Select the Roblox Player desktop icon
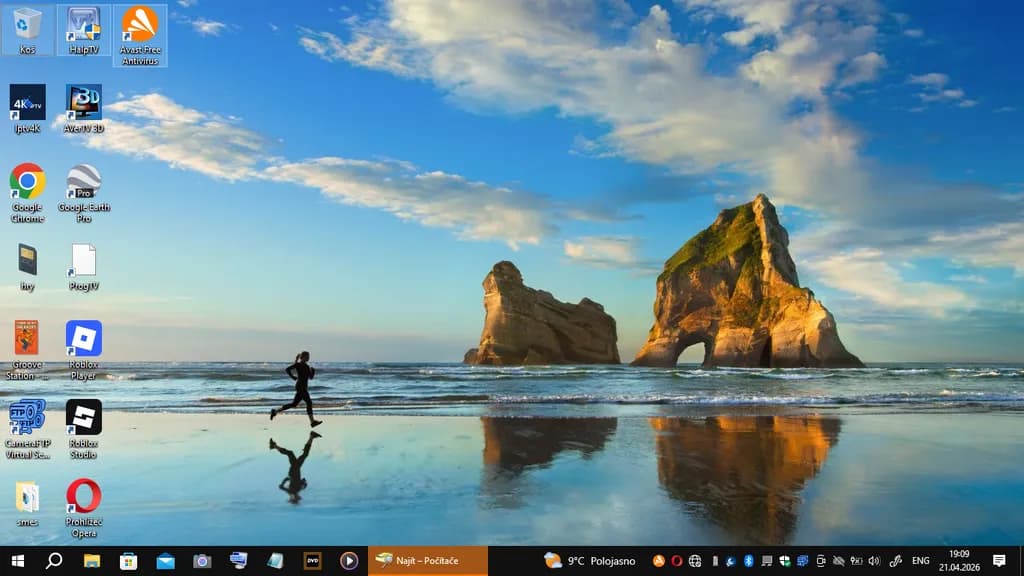The image size is (1024, 576). [x=84, y=350]
